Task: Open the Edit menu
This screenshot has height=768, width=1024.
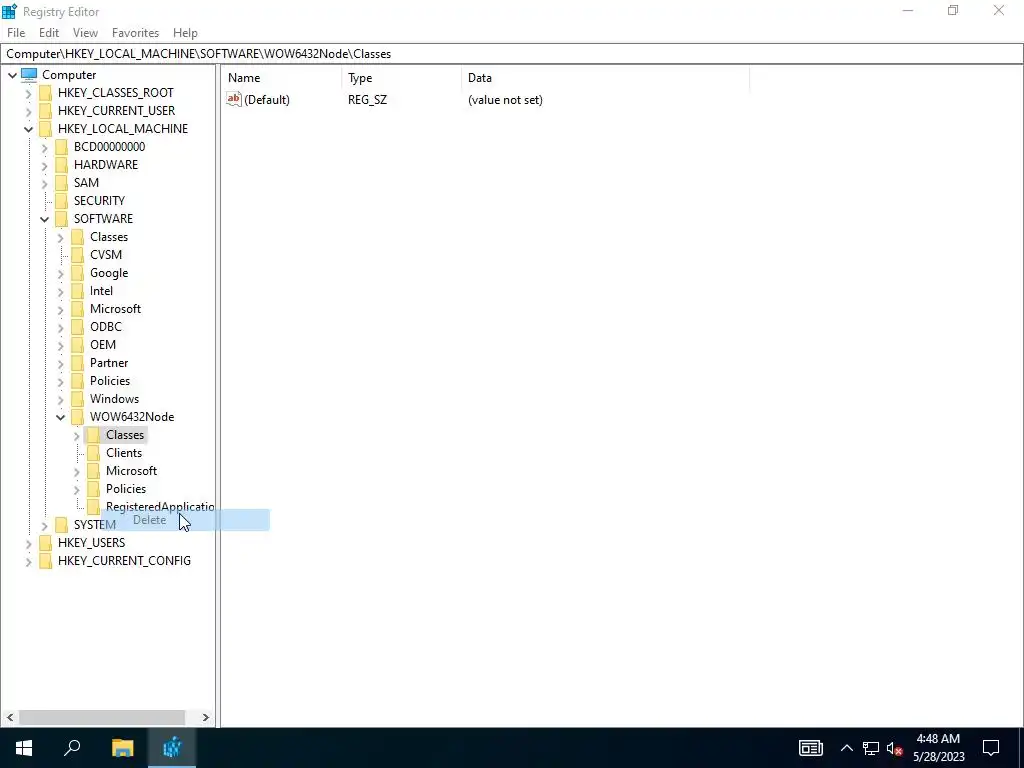Action: 49,33
